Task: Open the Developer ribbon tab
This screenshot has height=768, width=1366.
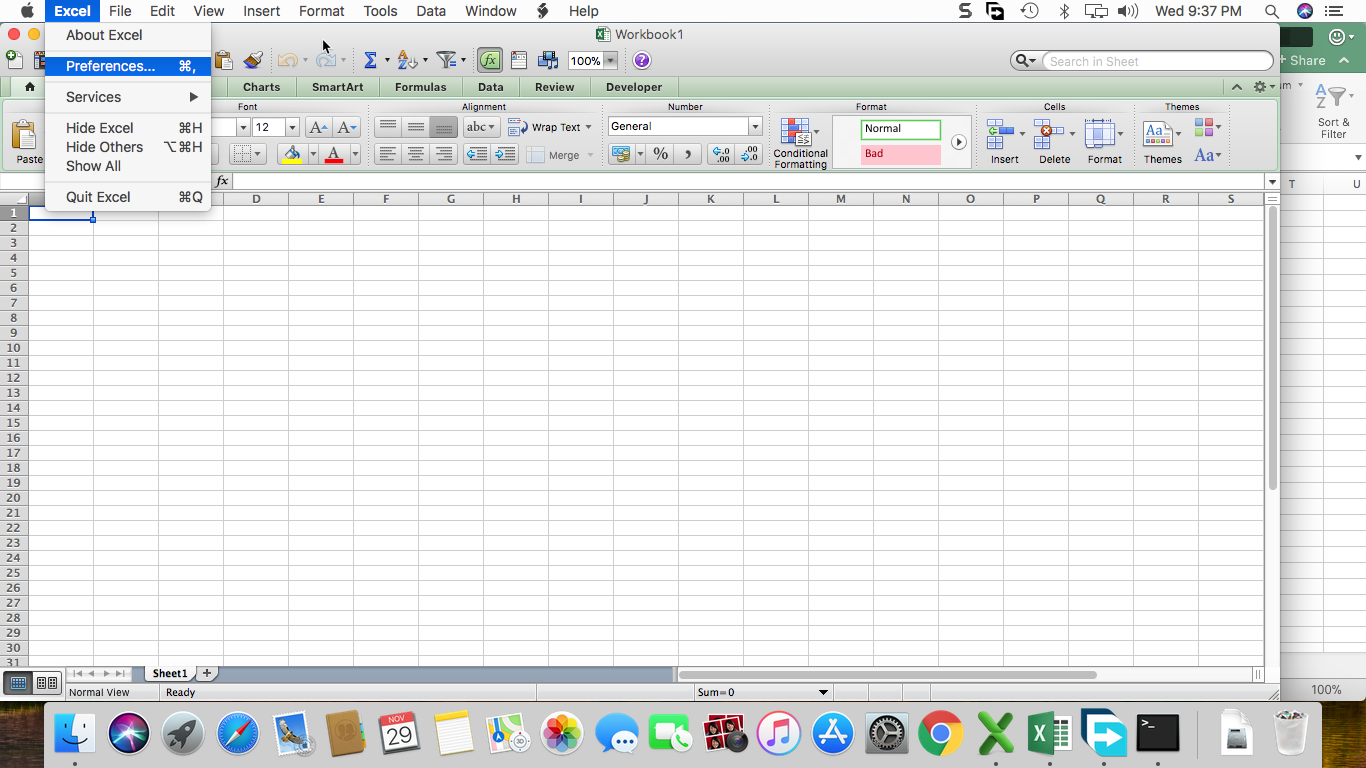Action: point(634,87)
